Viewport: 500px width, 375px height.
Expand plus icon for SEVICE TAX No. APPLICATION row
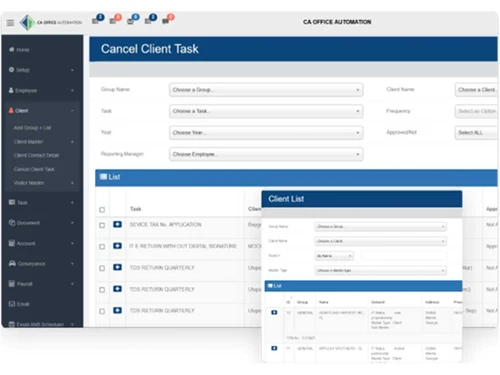click(x=117, y=224)
